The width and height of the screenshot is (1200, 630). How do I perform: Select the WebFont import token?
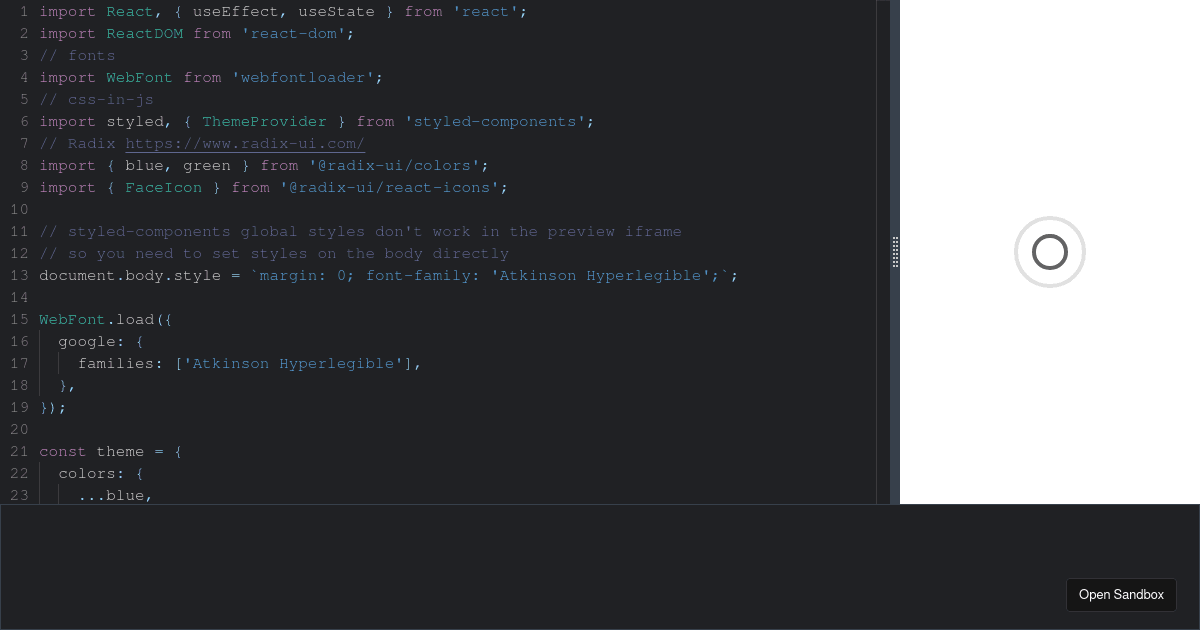[x=139, y=77]
